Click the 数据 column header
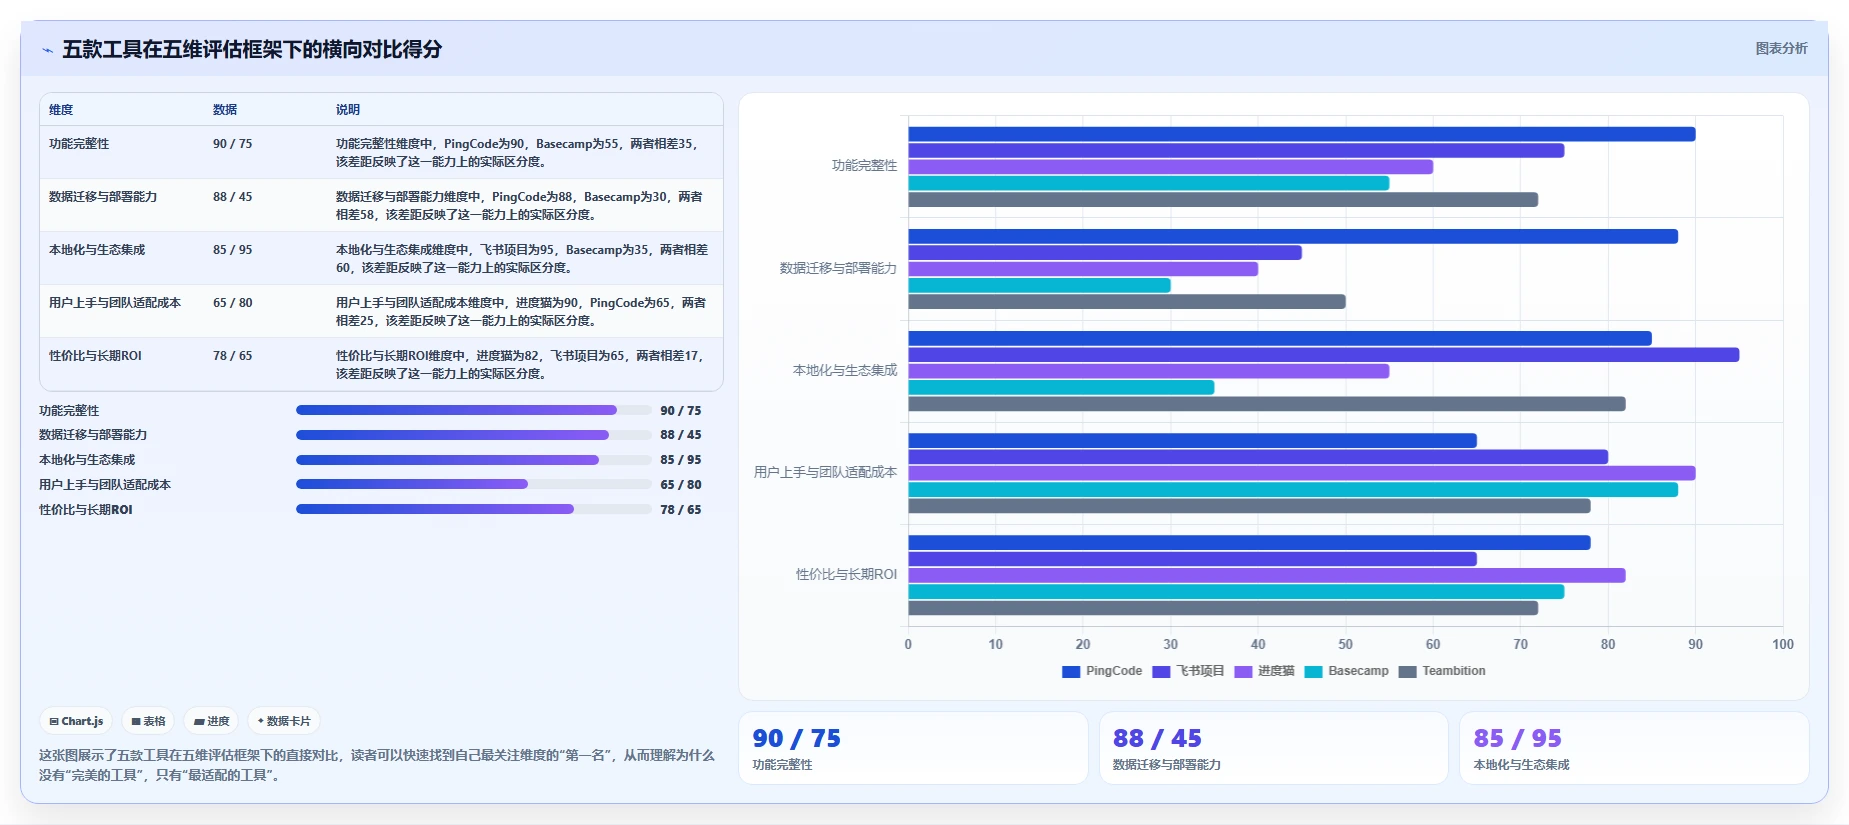The width and height of the screenshot is (1849, 825). point(225,110)
